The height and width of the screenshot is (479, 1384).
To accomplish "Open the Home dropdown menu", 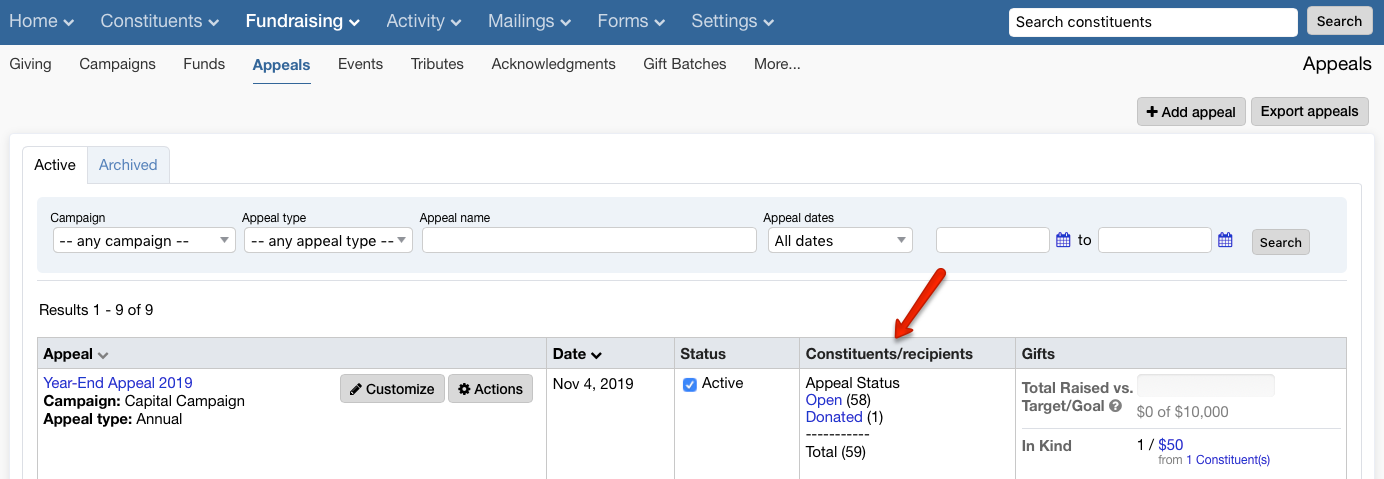I will pos(42,21).
